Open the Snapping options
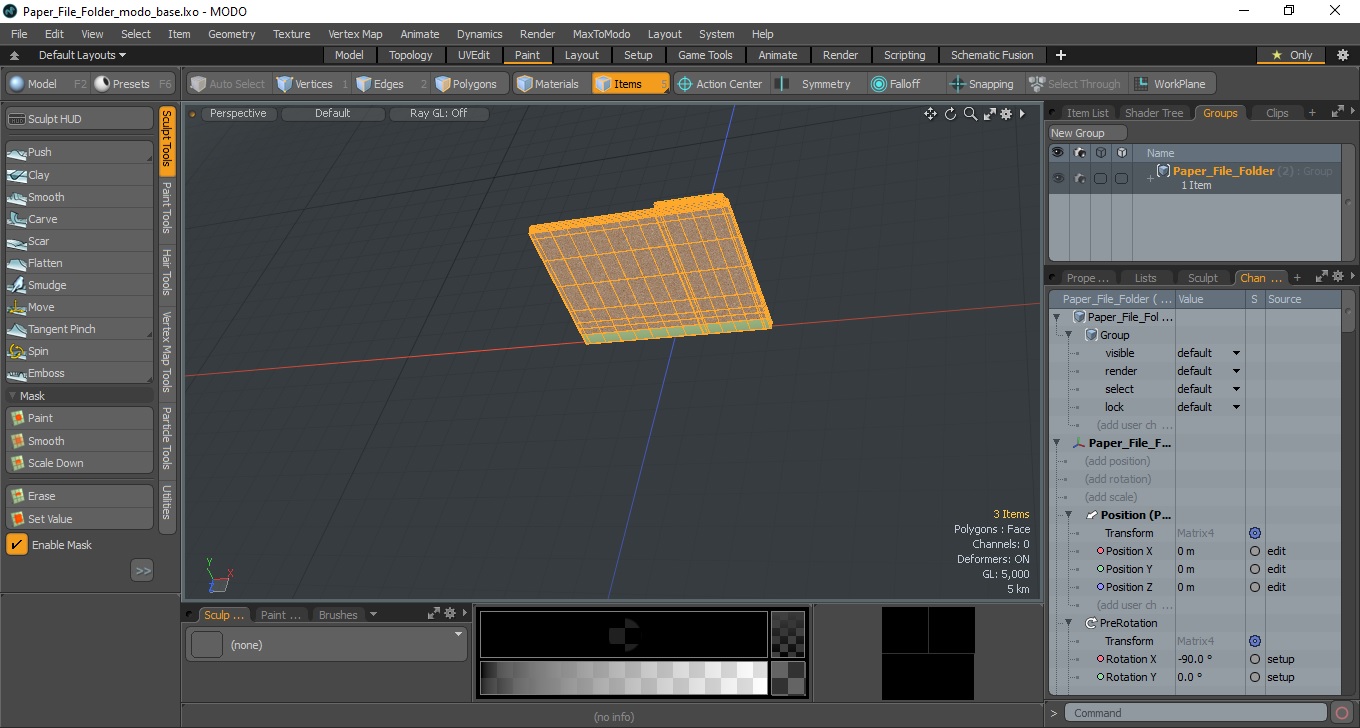 point(982,84)
